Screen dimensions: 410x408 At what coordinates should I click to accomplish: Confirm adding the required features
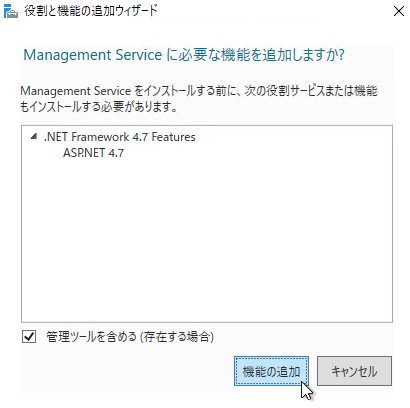point(271,371)
